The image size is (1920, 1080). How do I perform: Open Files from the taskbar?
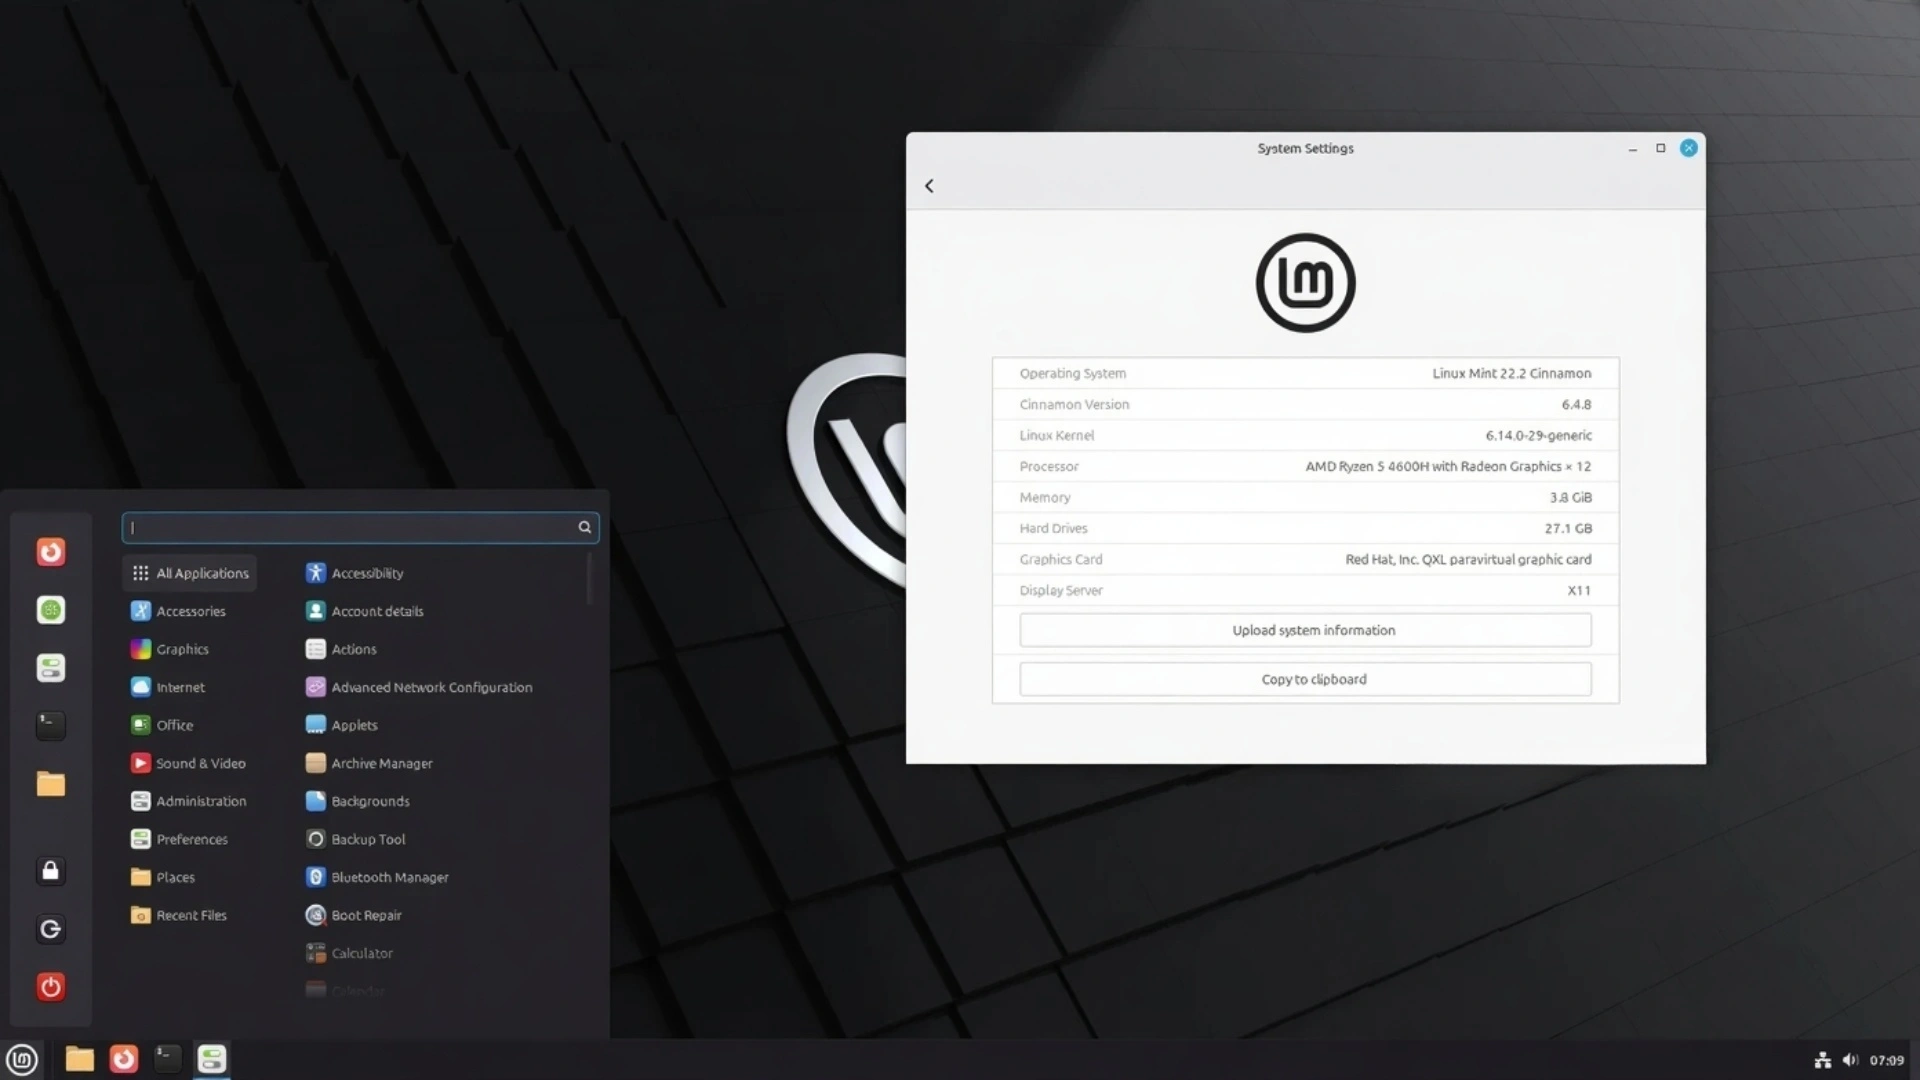[80, 1059]
